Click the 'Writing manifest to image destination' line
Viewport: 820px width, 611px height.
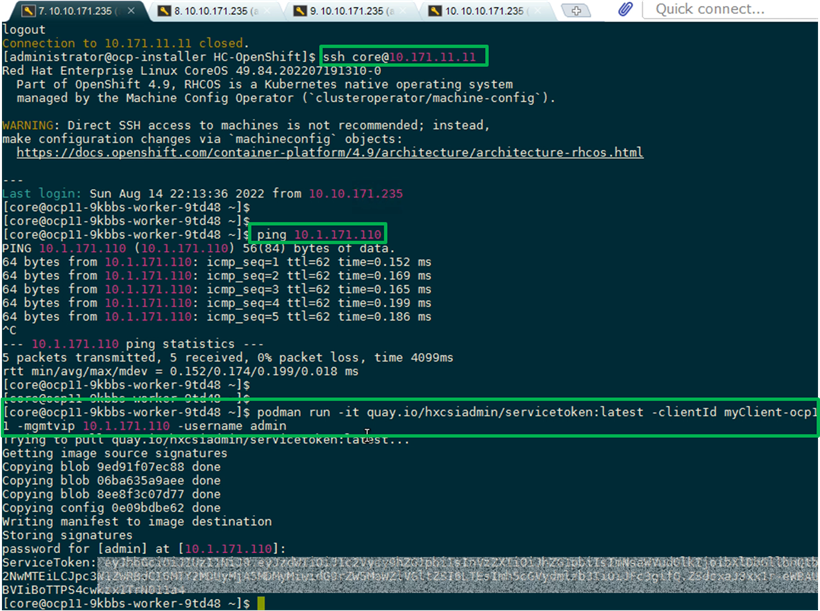click(137, 521)
